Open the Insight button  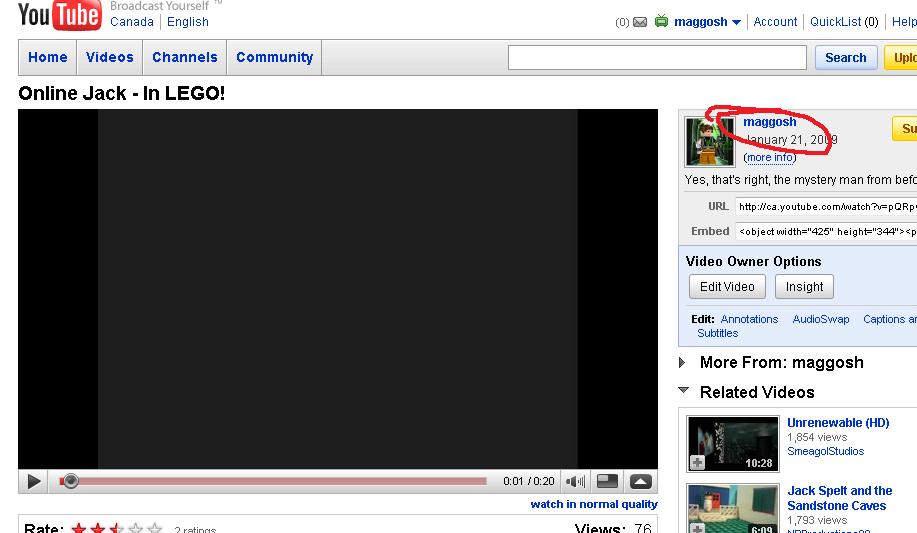[x=804, y=287]
